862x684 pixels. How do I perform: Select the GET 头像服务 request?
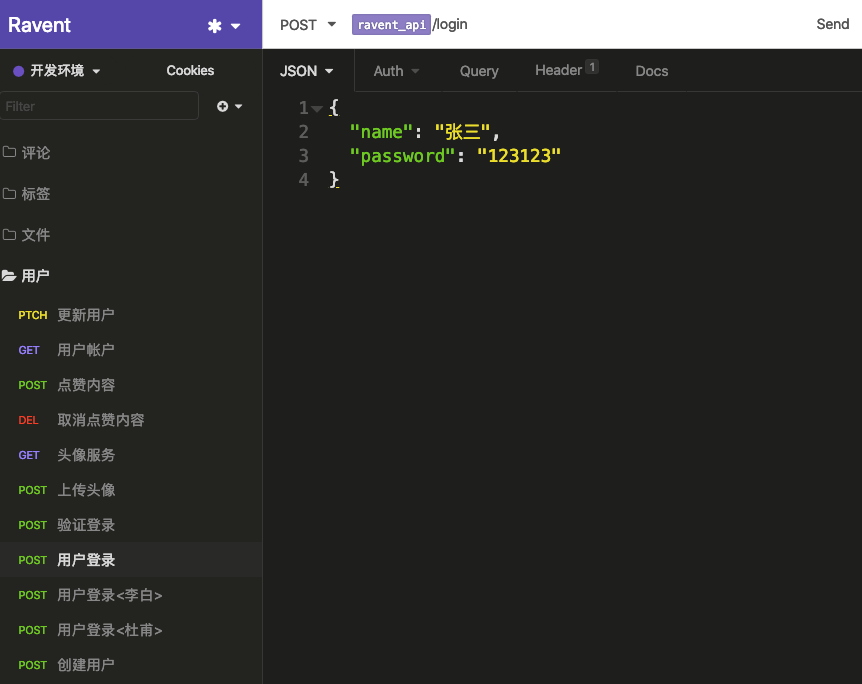click(x=131, y=455)
